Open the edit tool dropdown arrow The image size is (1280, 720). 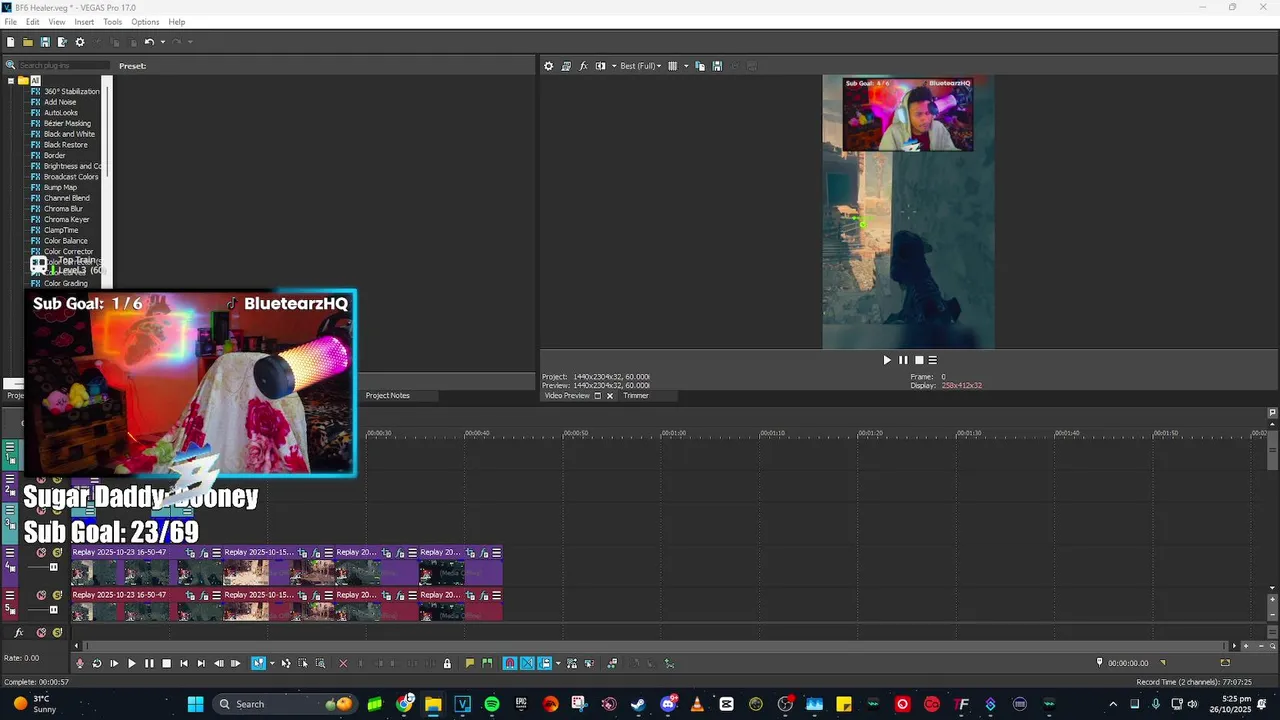272,663
